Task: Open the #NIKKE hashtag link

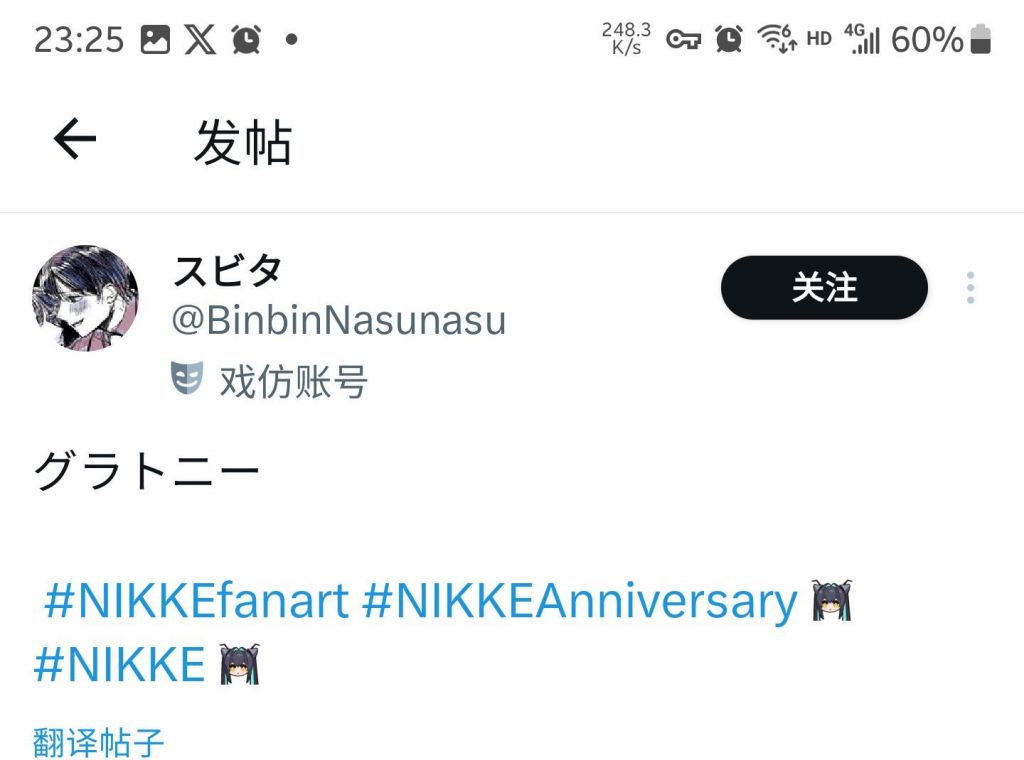Action: 119,665
